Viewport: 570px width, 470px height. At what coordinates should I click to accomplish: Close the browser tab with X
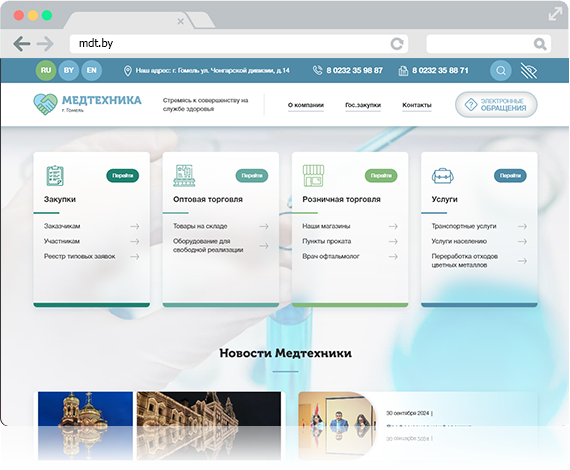click(x=180, y=21)
